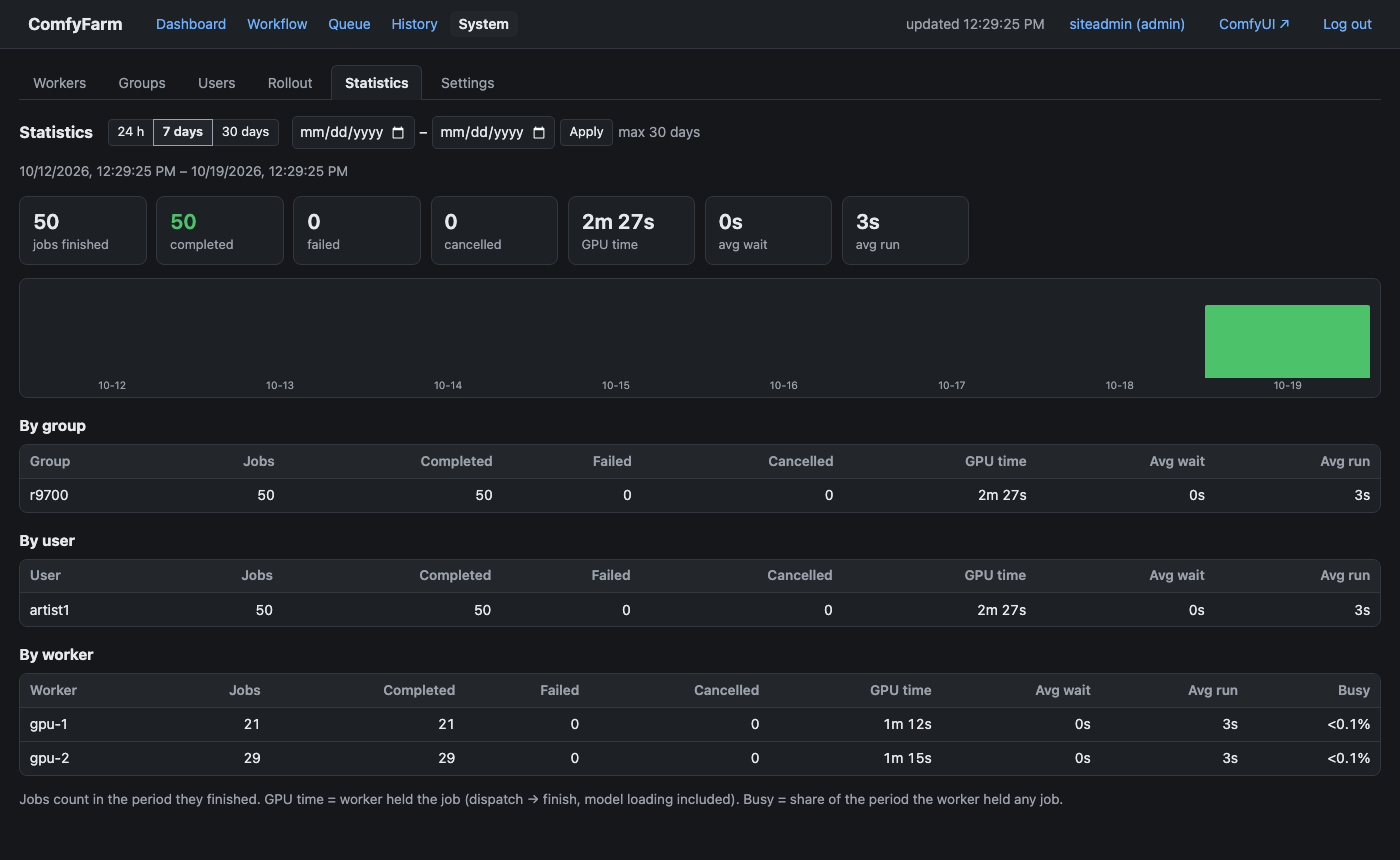
Task: Open the Settings tab
Action: pos(468,83)
